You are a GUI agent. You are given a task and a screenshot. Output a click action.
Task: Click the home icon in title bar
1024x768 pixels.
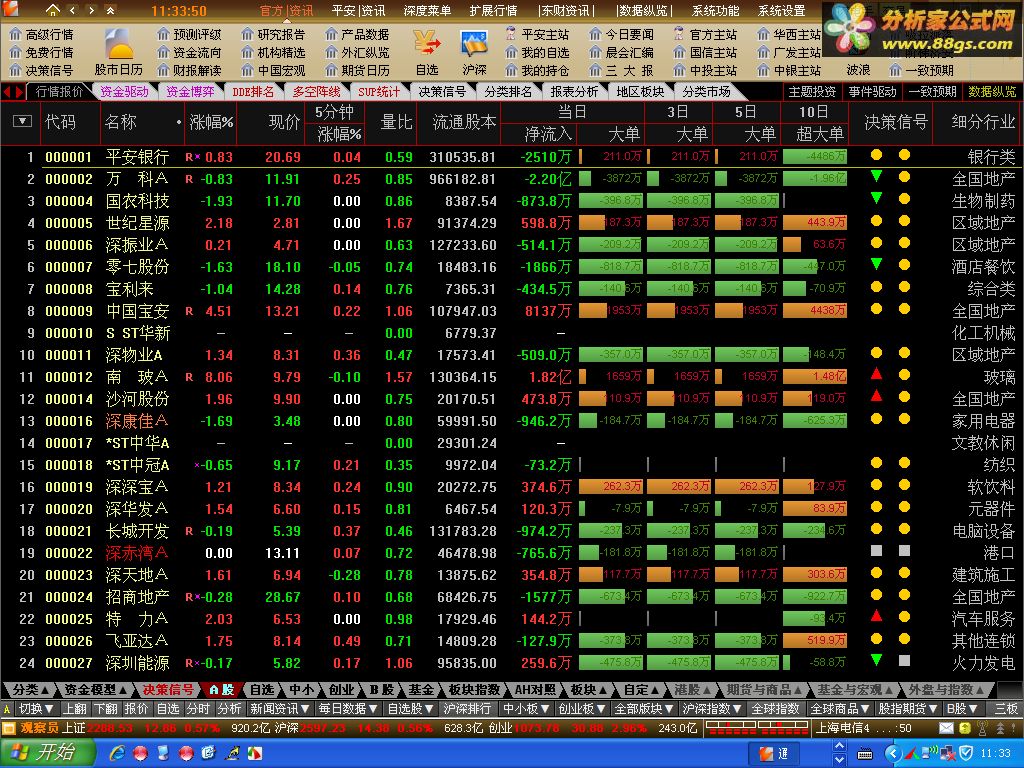tap(52, 10)
